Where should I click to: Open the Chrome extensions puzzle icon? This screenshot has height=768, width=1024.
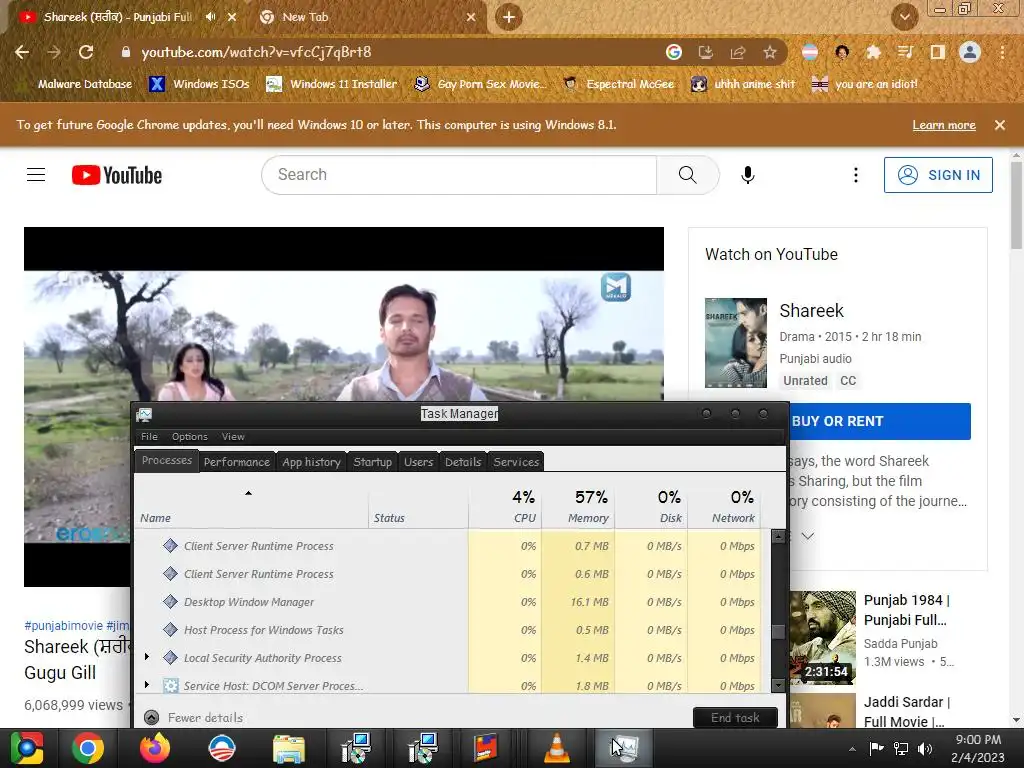(873, 52)
